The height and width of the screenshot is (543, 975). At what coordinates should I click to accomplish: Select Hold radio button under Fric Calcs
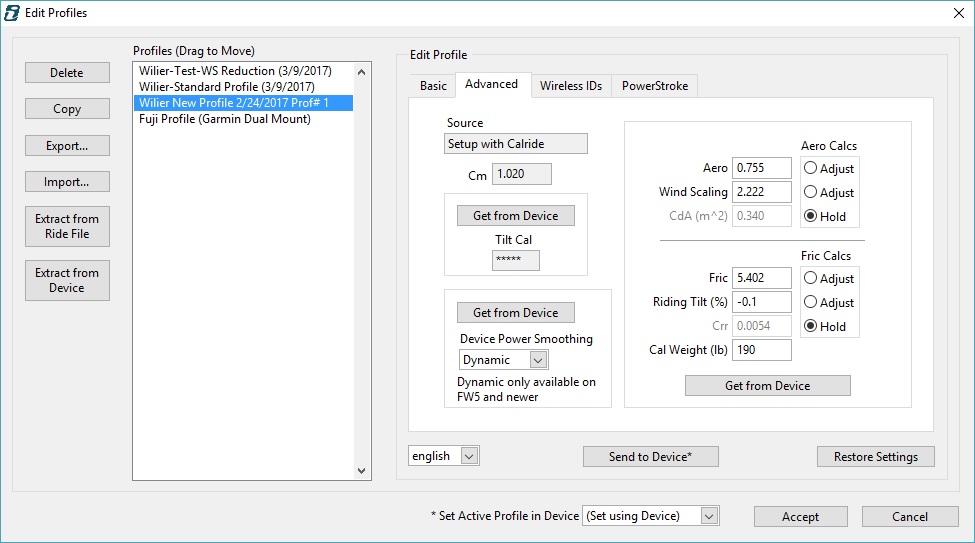tap(811, 326)
